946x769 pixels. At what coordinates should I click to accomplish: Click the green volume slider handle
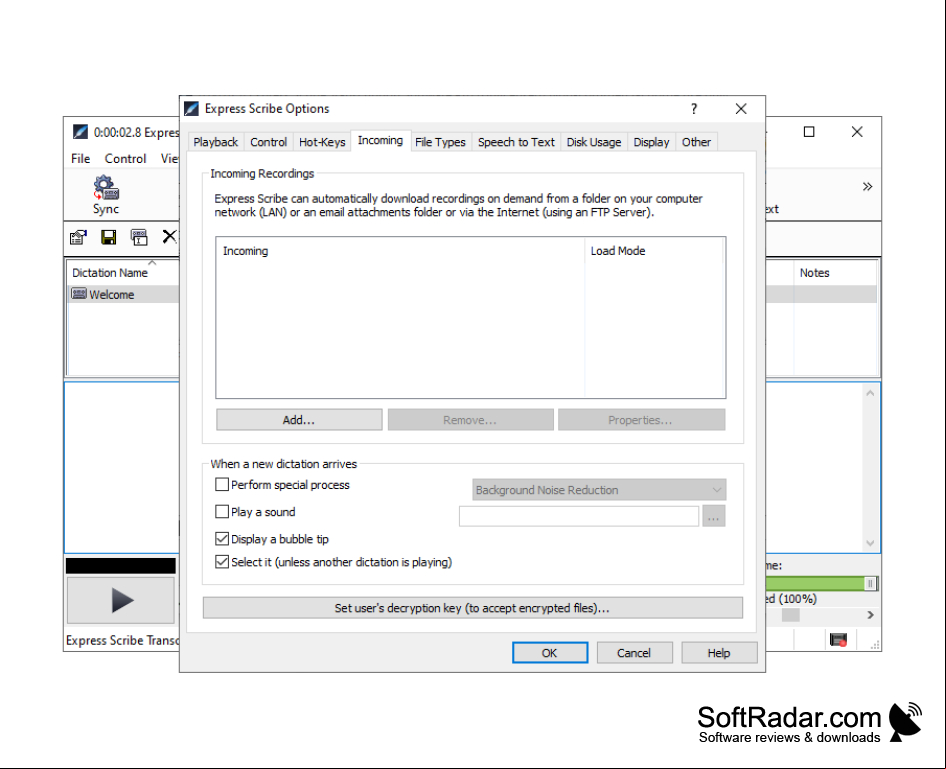click(x=871, y=583)
